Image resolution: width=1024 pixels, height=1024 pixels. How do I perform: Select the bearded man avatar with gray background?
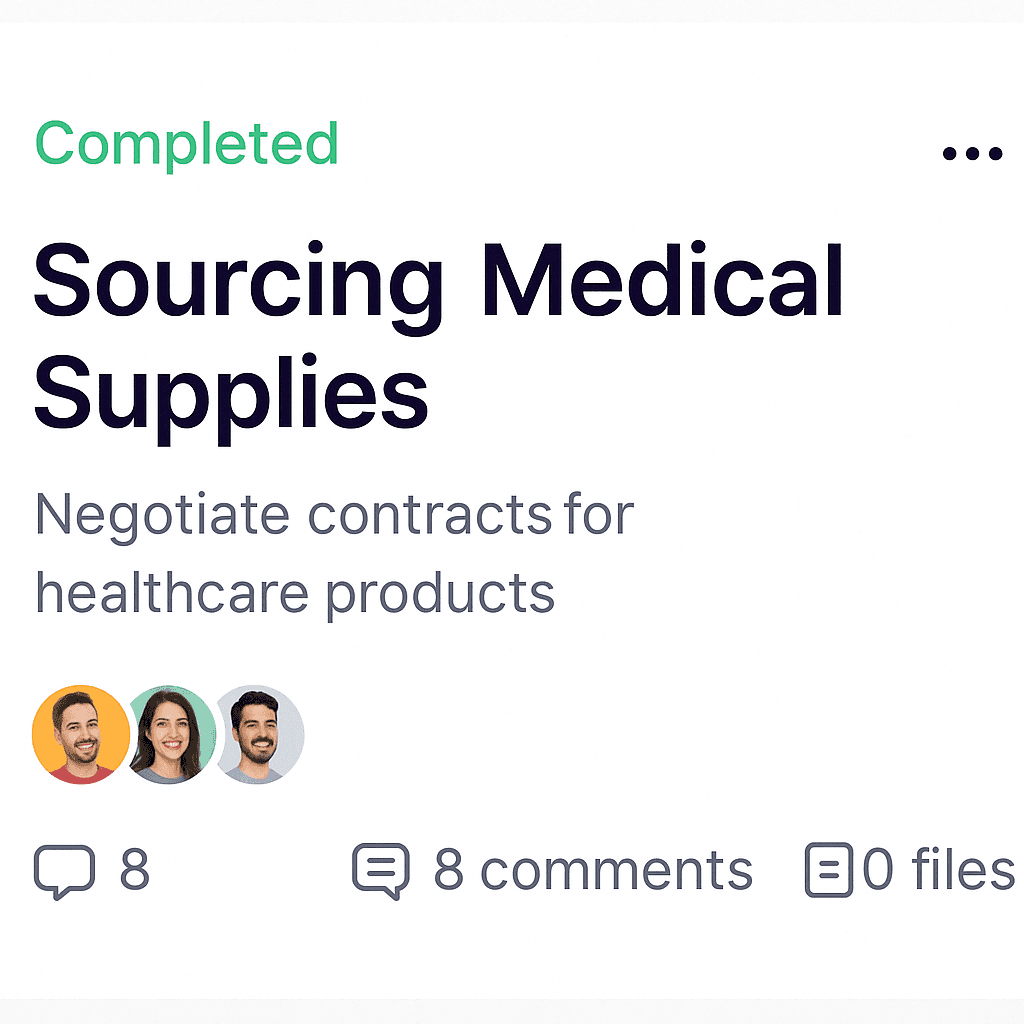pos(259,734)
